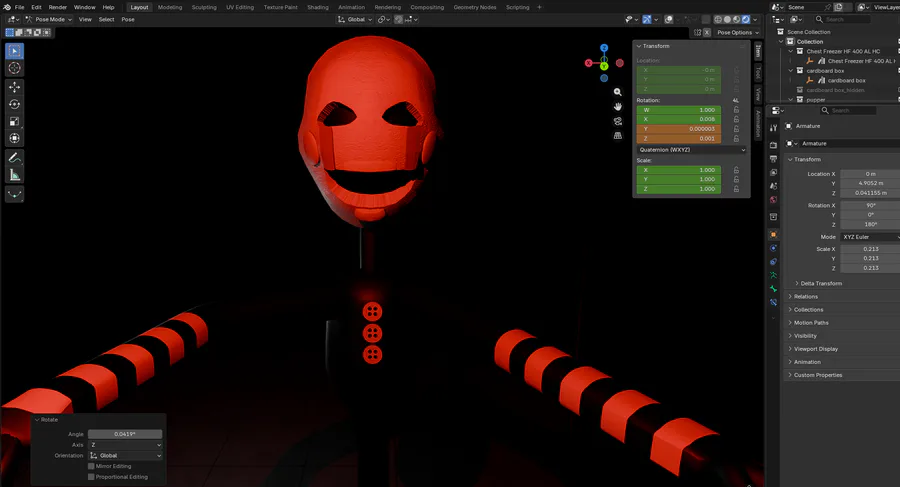The height and width of the screenshot is (487, 900).
Task: Click the zoom magnifier viewport icon
Action: point(618,92)
